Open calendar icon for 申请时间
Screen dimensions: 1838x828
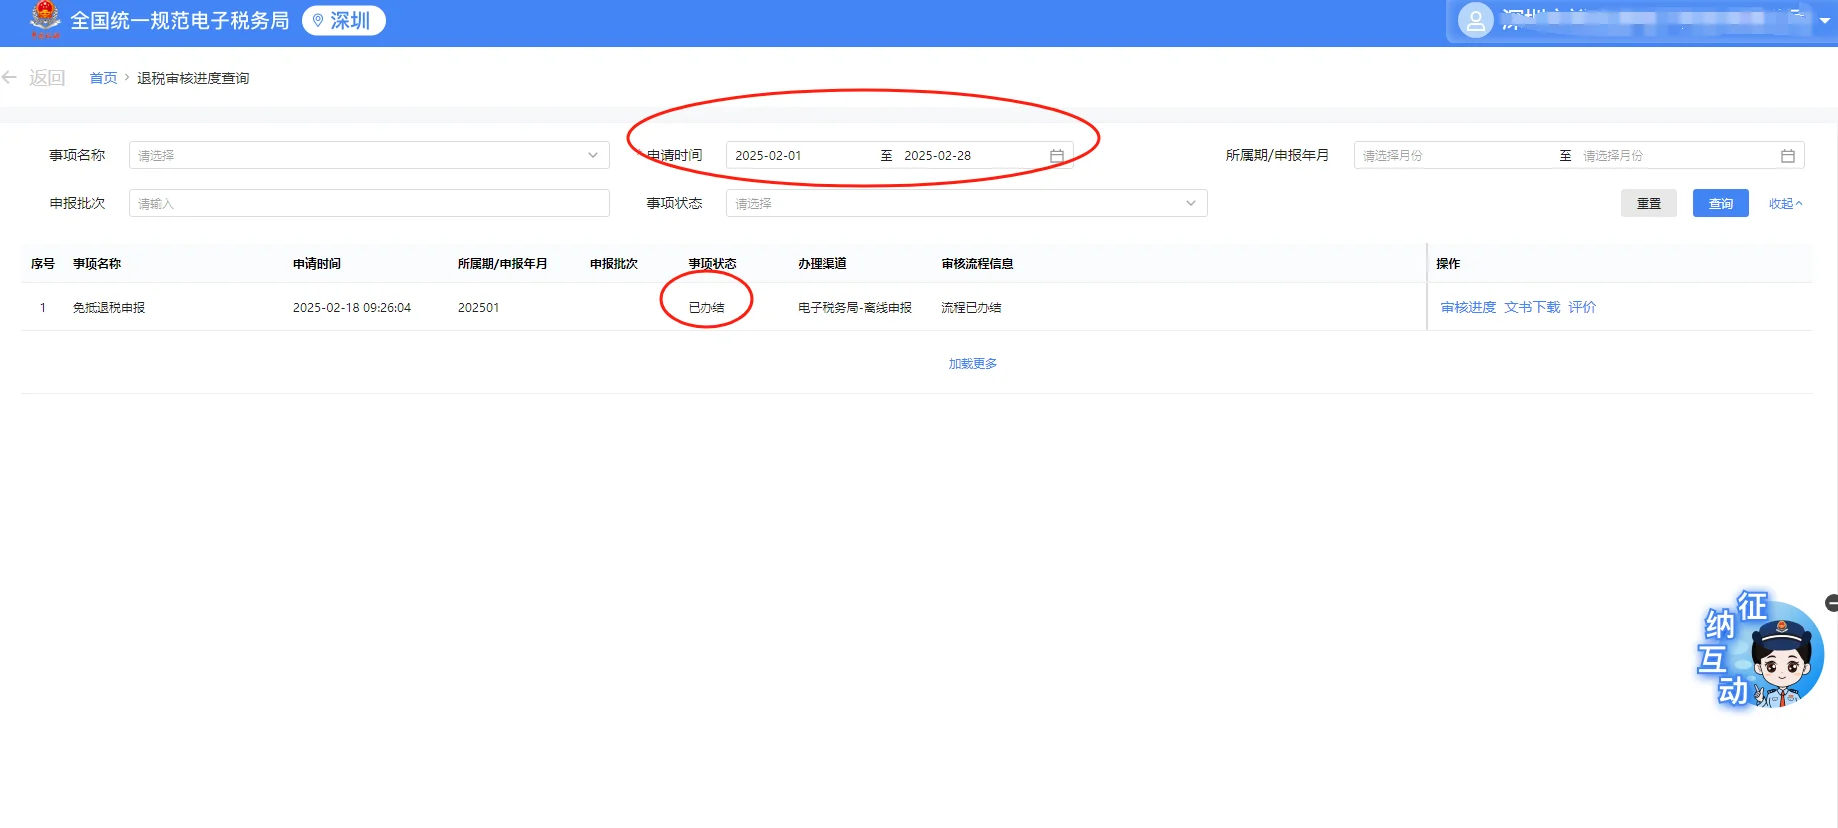1056,156
